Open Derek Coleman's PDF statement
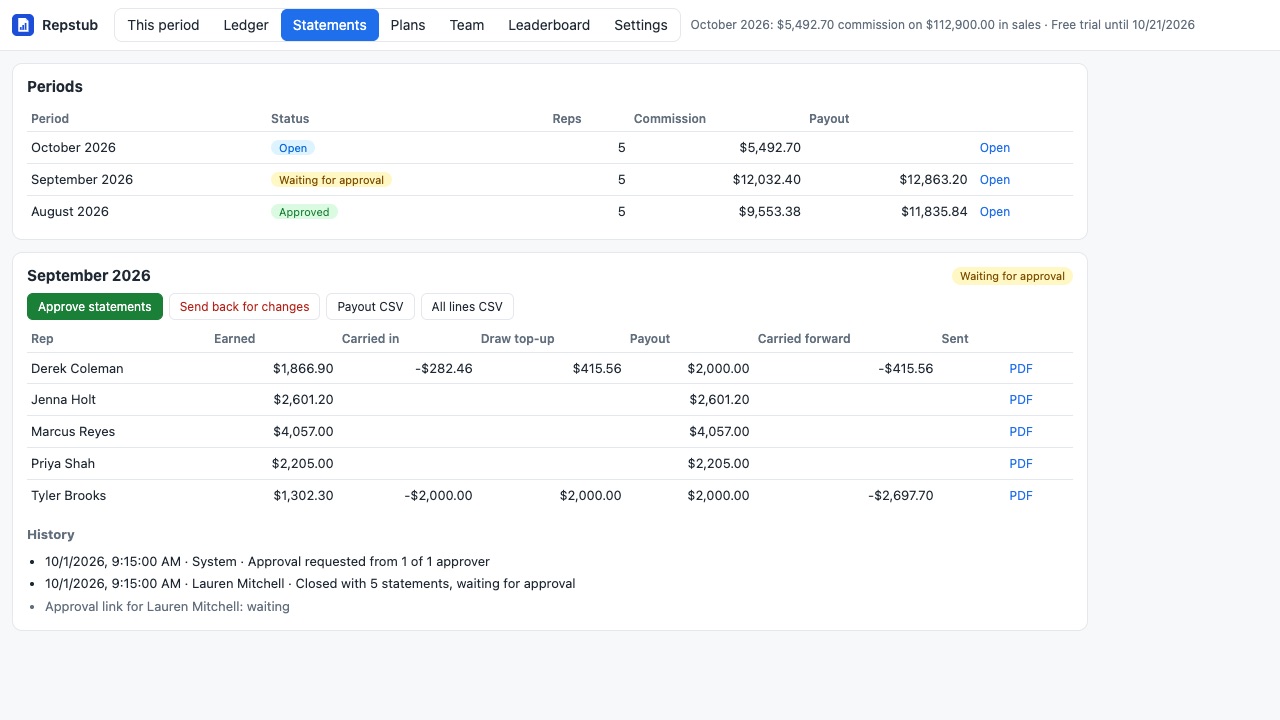 (1021, 369)
